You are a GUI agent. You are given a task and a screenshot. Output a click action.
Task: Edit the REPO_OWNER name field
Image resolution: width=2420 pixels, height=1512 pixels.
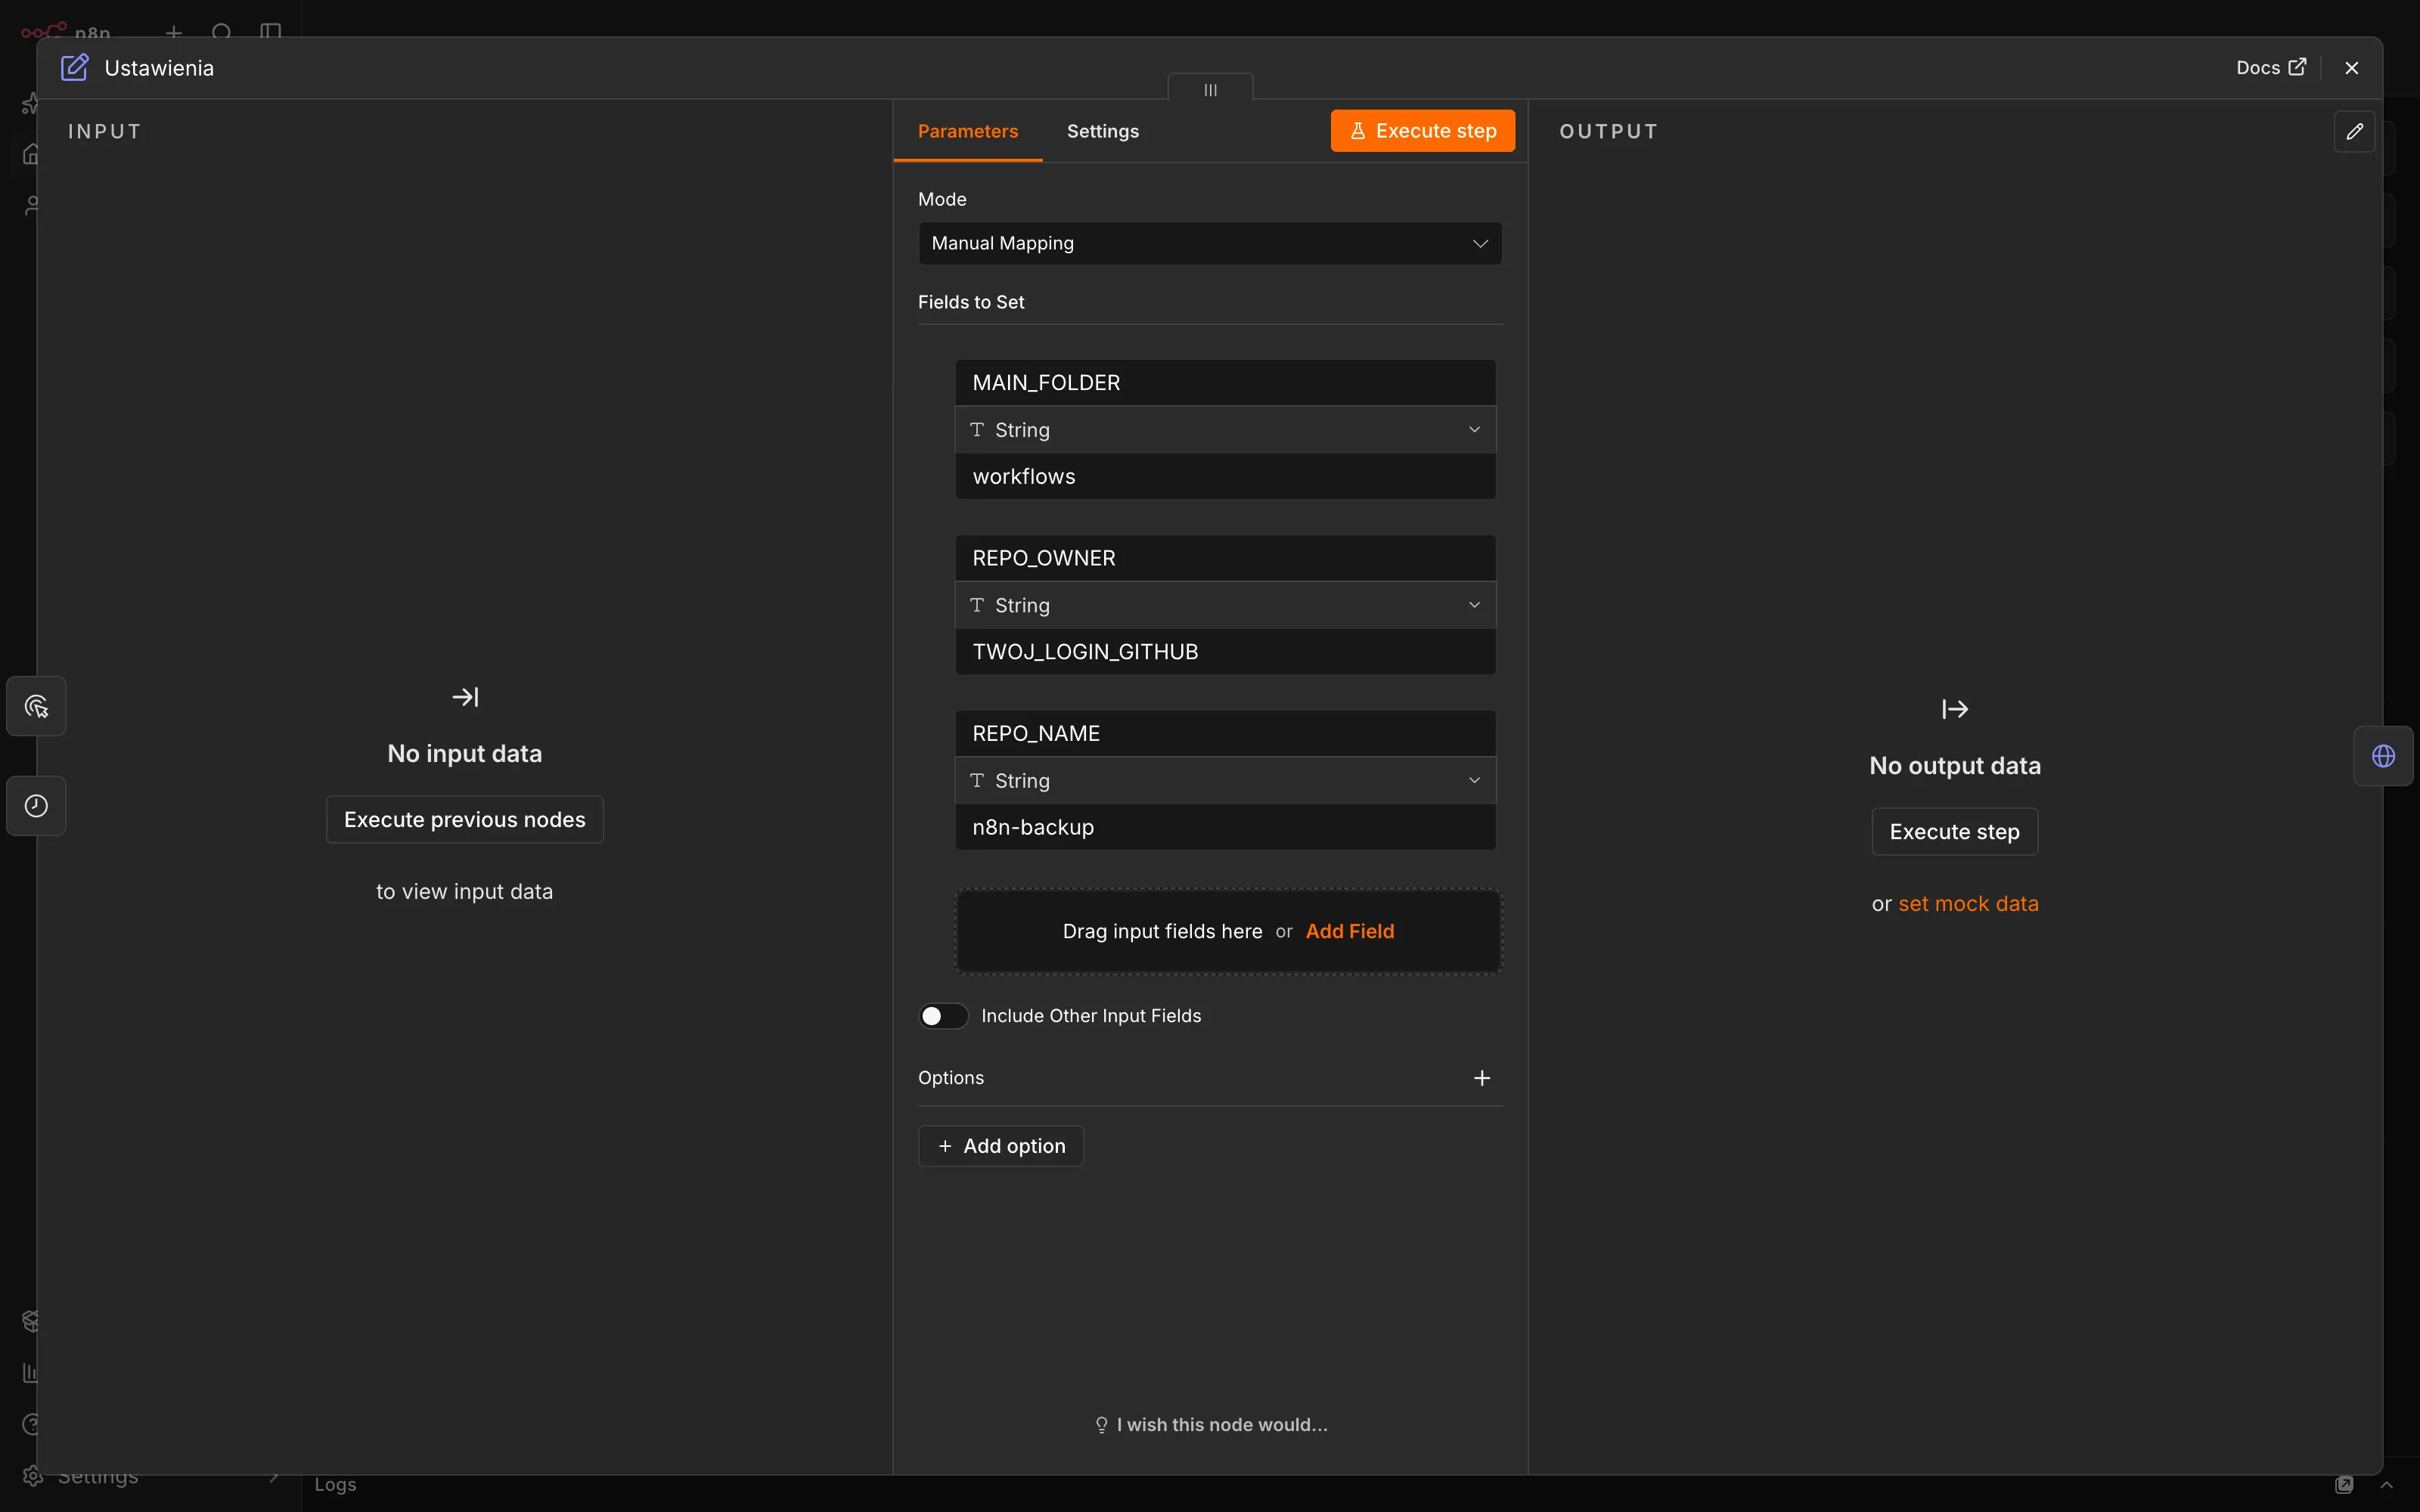[1225, 558]
